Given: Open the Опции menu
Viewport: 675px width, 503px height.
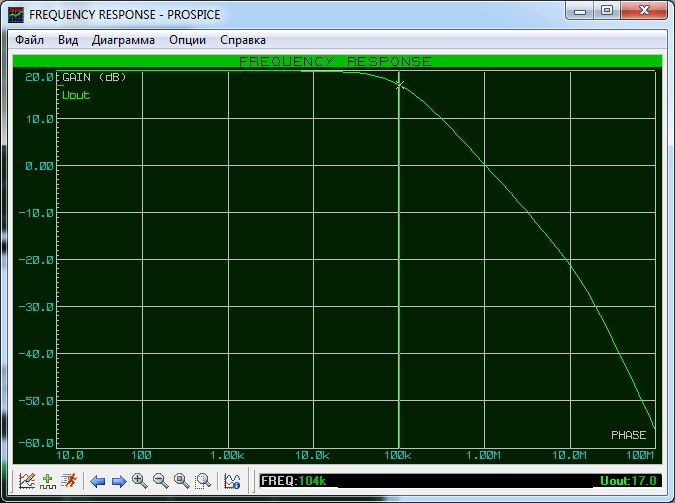Looking at the screenshot, I should tap(188, 40).
